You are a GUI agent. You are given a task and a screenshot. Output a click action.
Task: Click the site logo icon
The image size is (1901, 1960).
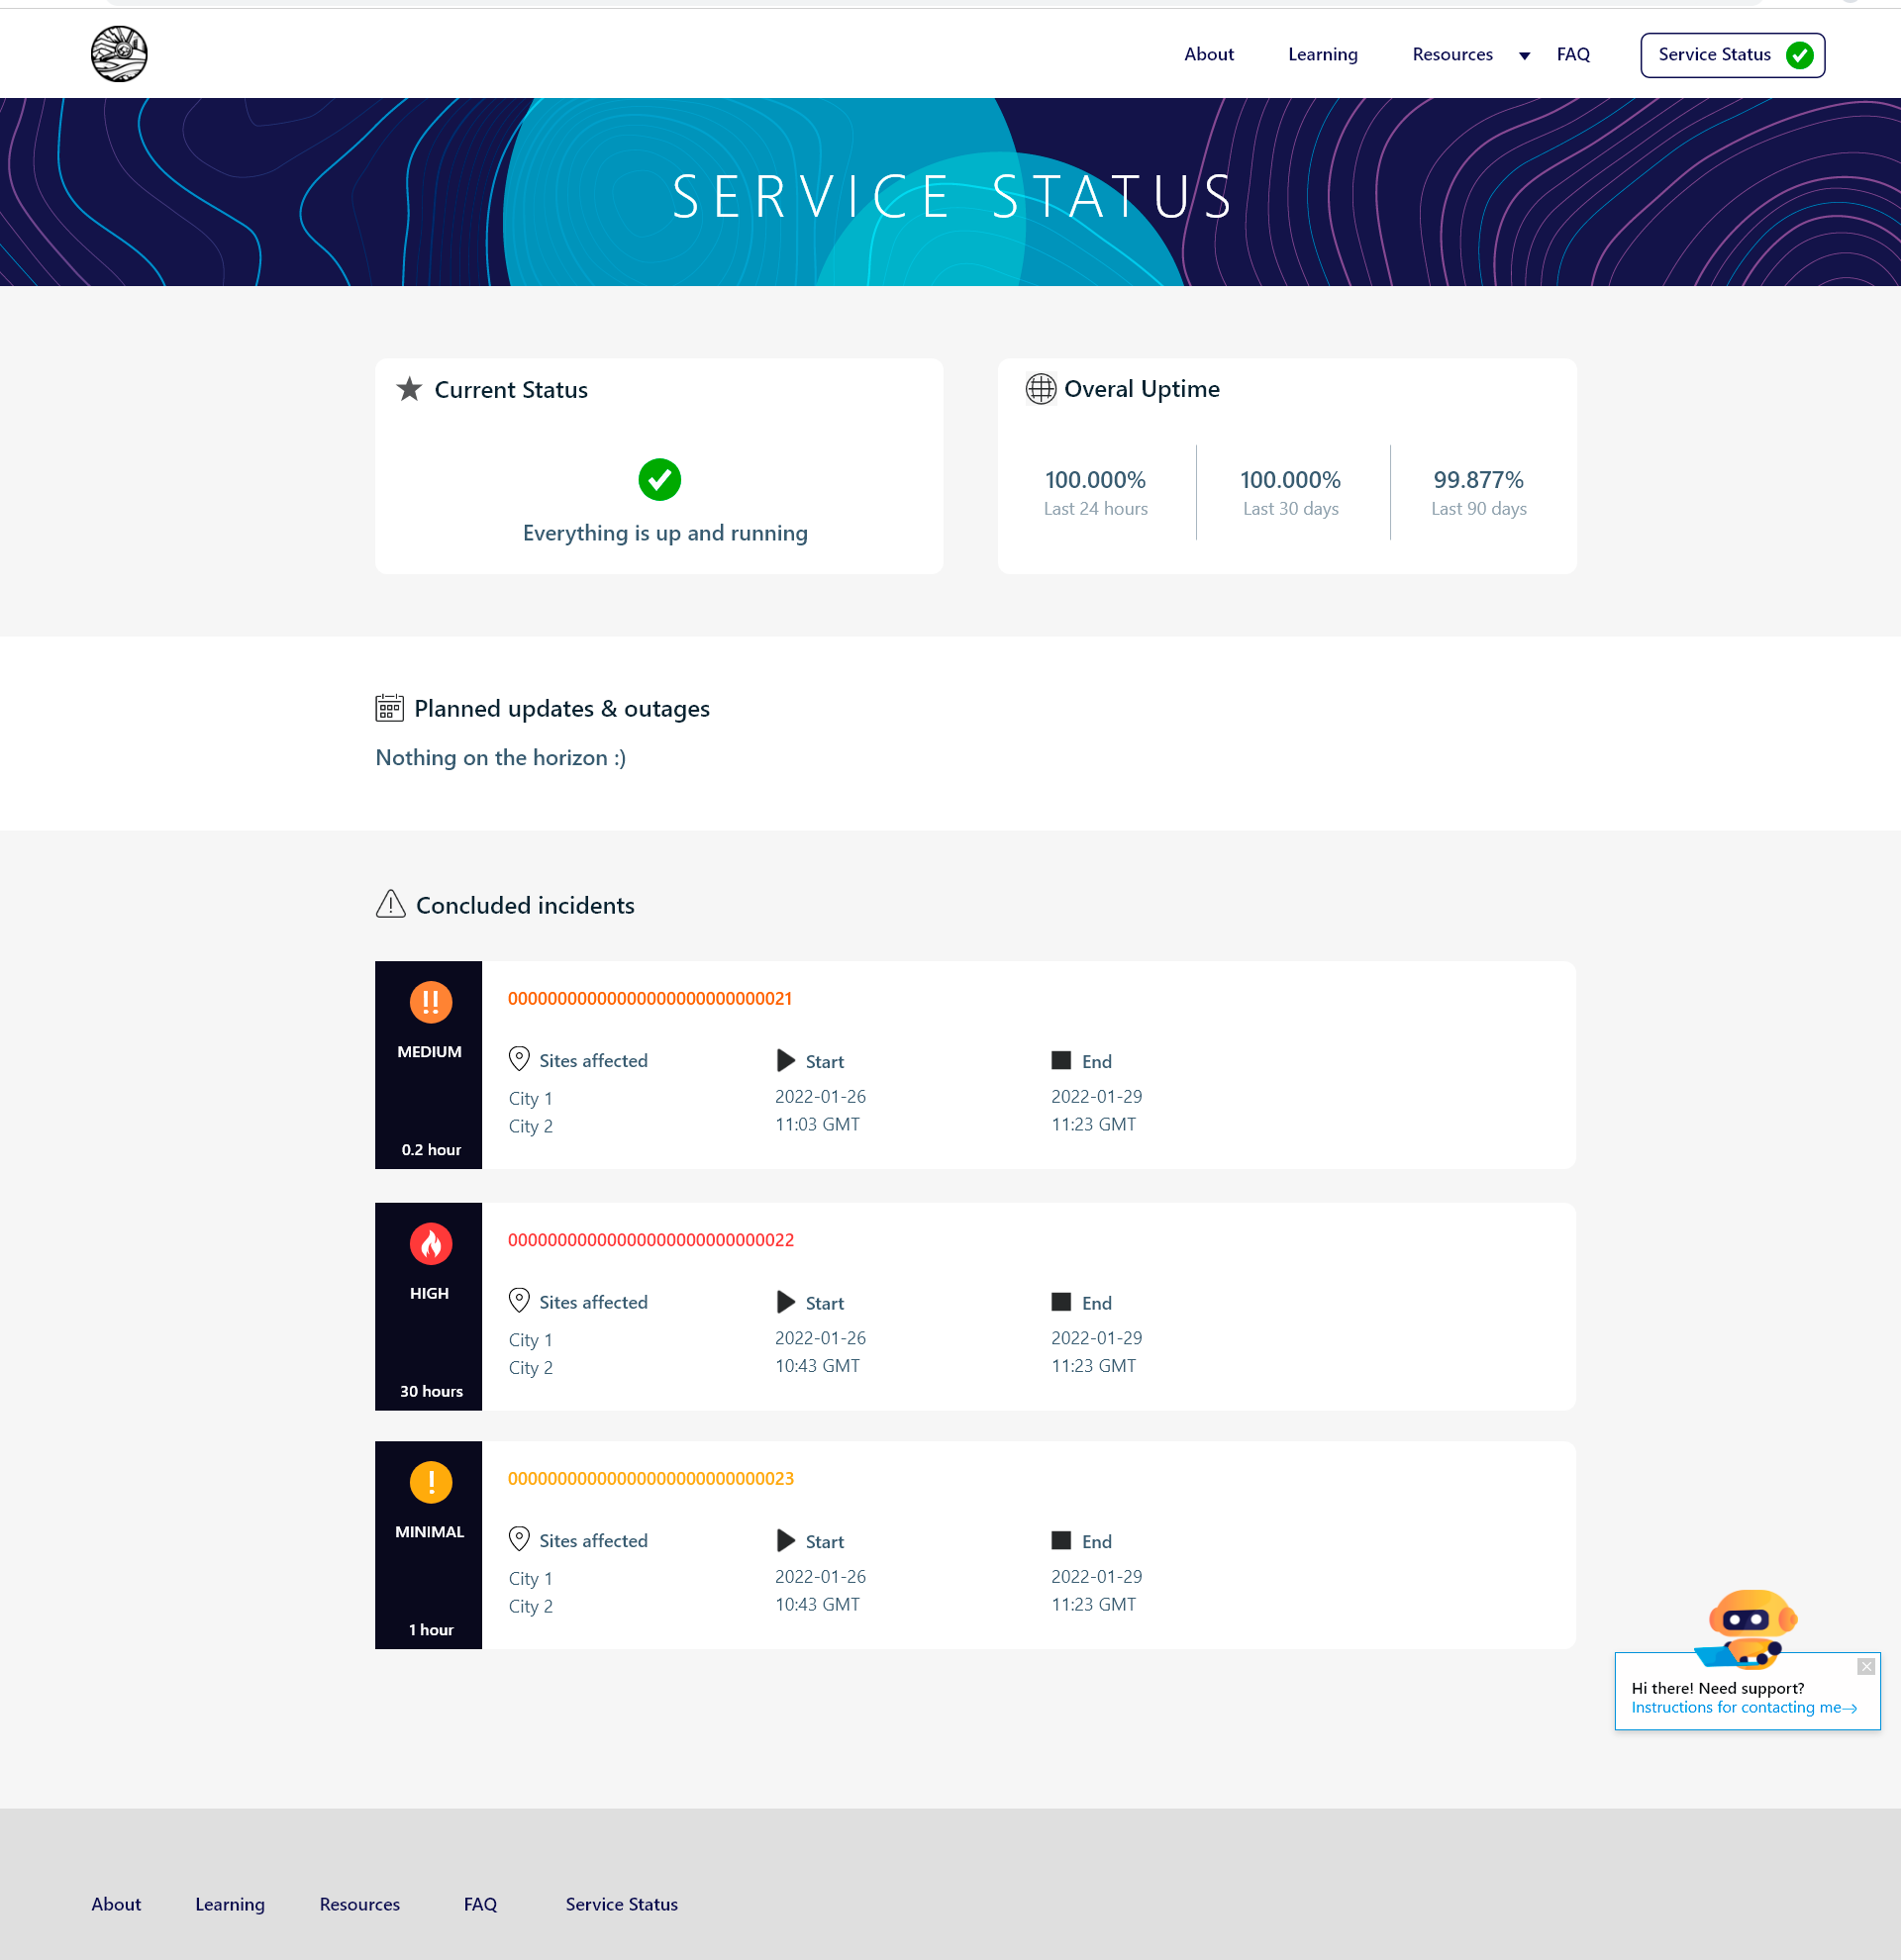point(118,53)
